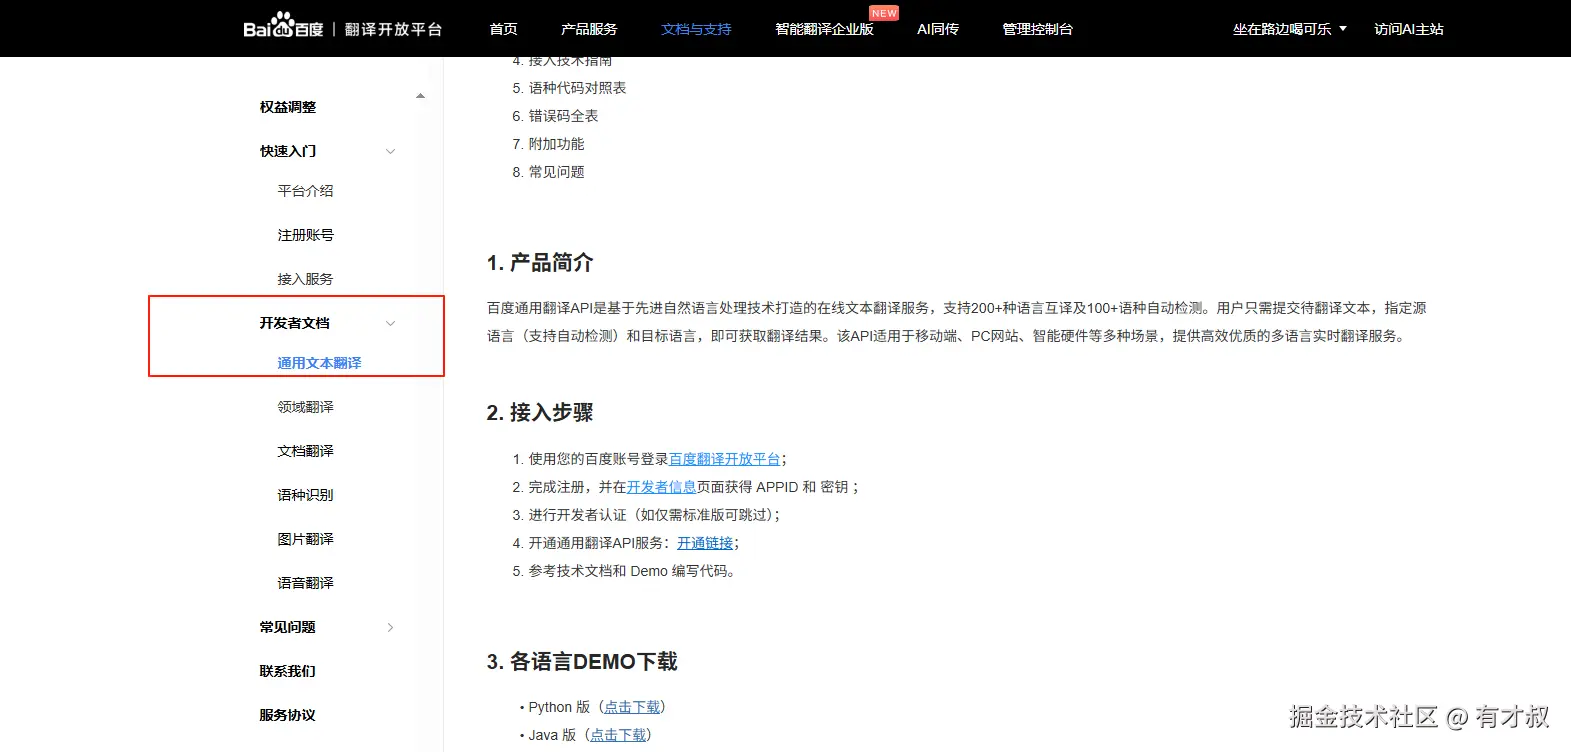Click the 开发者信息 hyperlink
Screen dimensions: 1571x752
[x=661, y=487]
